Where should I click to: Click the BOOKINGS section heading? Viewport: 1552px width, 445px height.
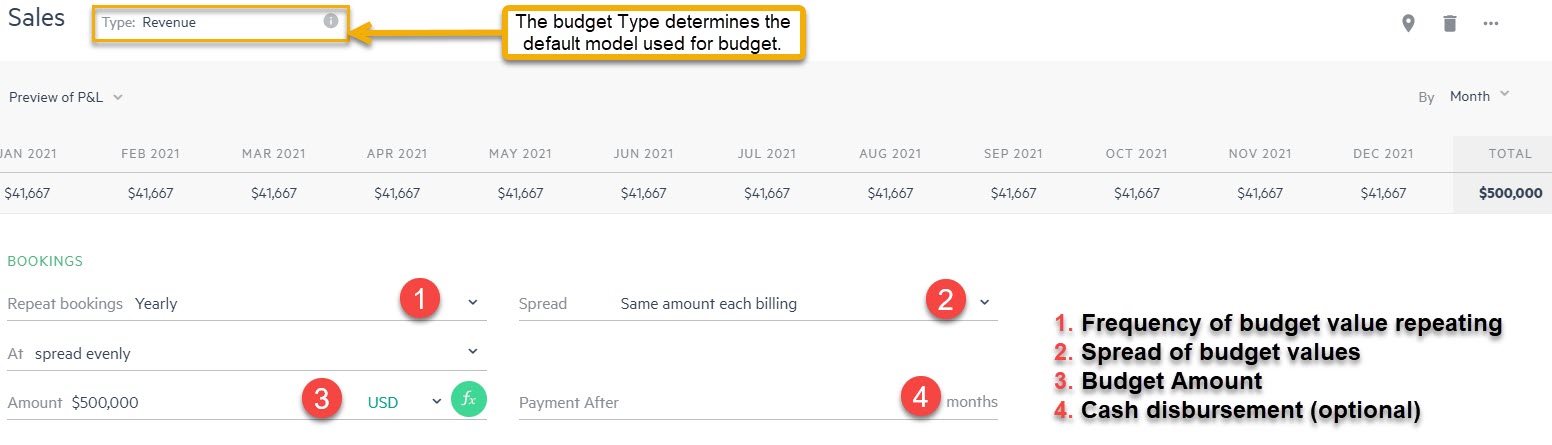[x=45, y=261]
